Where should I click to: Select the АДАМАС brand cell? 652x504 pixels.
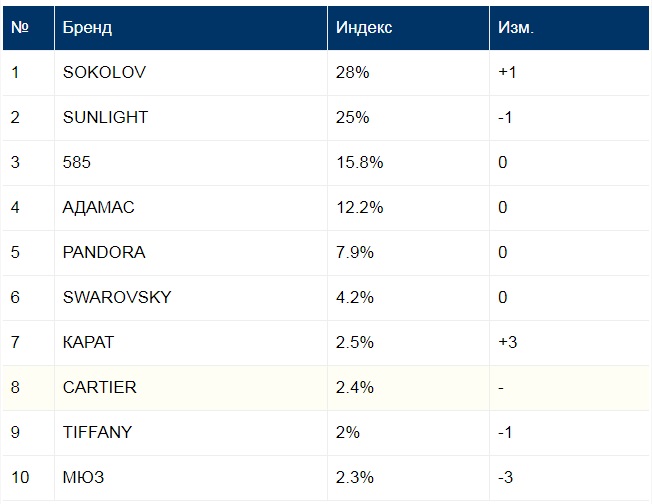(x=98, y=207)
